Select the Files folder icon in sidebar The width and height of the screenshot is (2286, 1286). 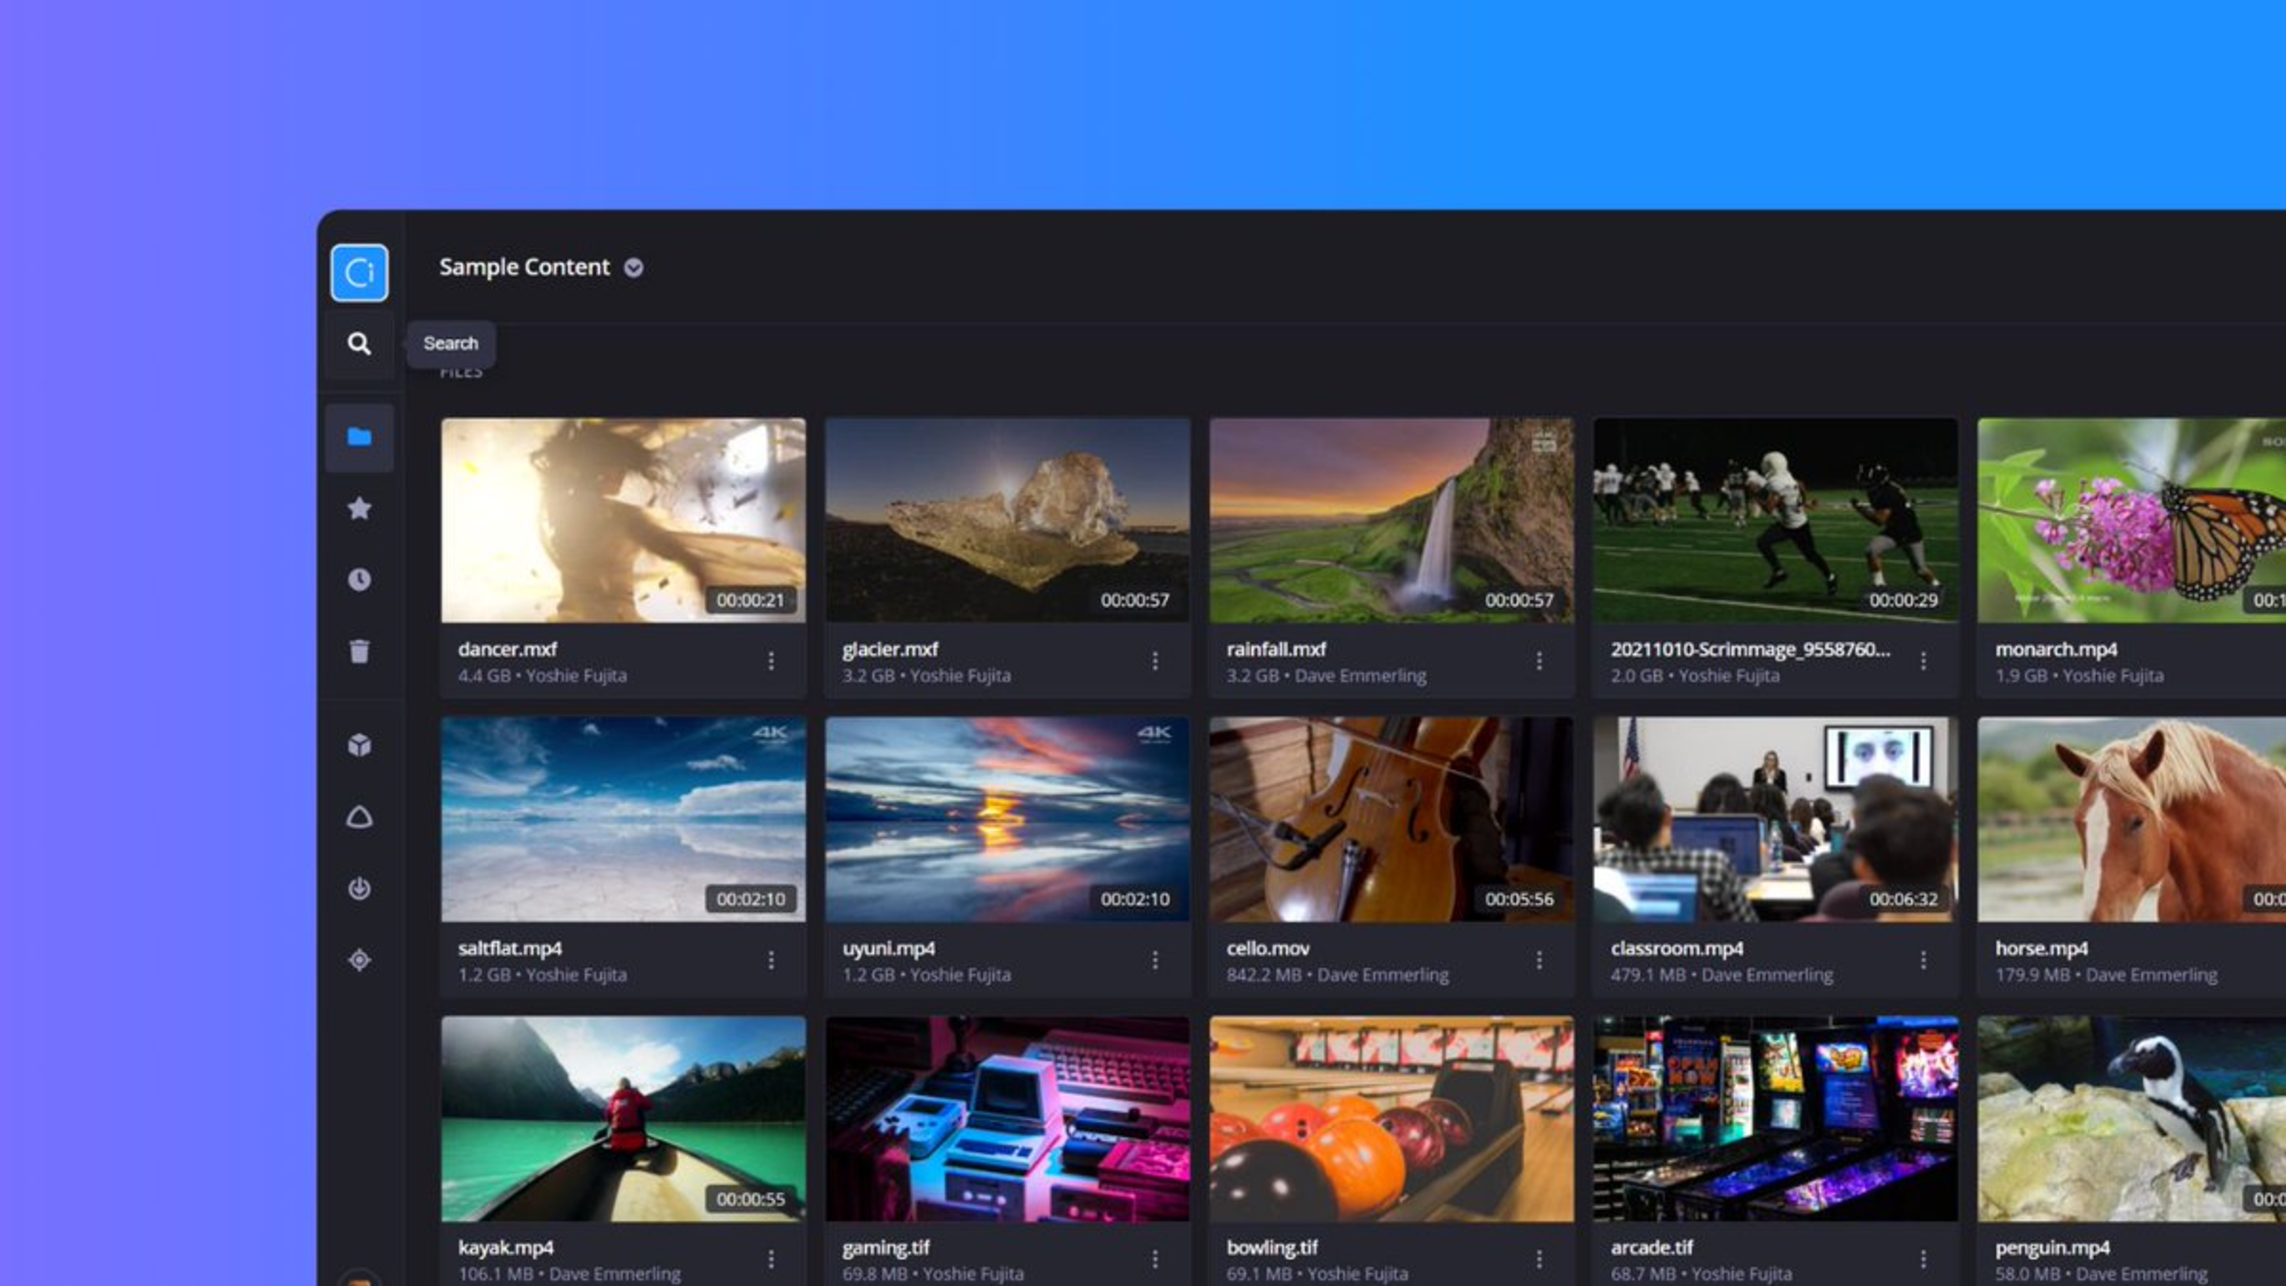click(x=359, y=437)
